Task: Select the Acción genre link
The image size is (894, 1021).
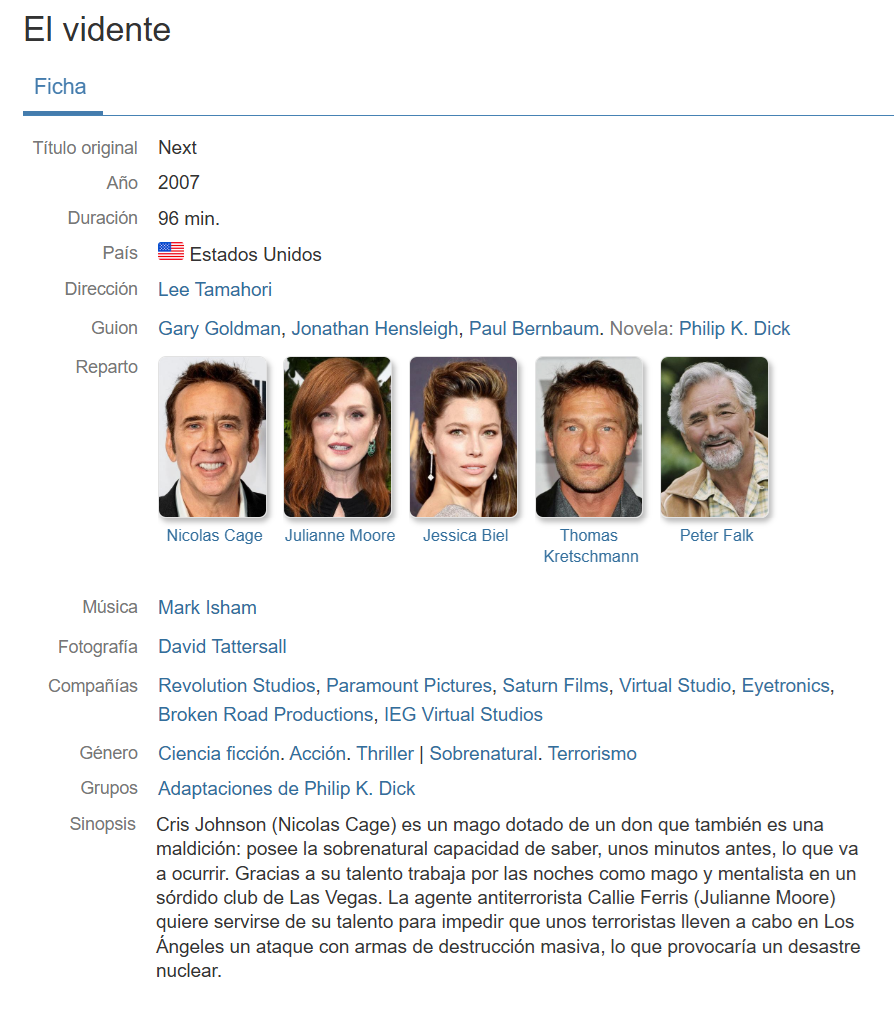Action: click(x=318, y=753)
